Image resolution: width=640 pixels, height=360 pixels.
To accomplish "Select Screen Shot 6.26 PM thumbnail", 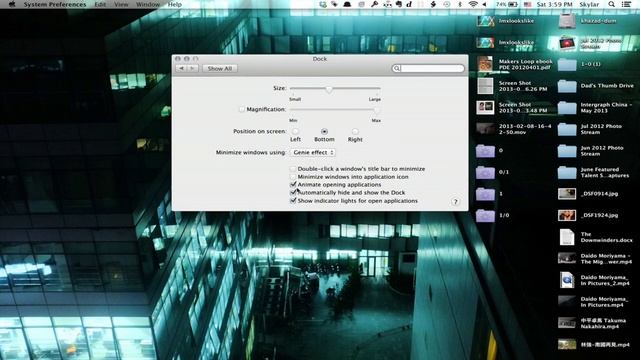I will [x=485, y=86].
